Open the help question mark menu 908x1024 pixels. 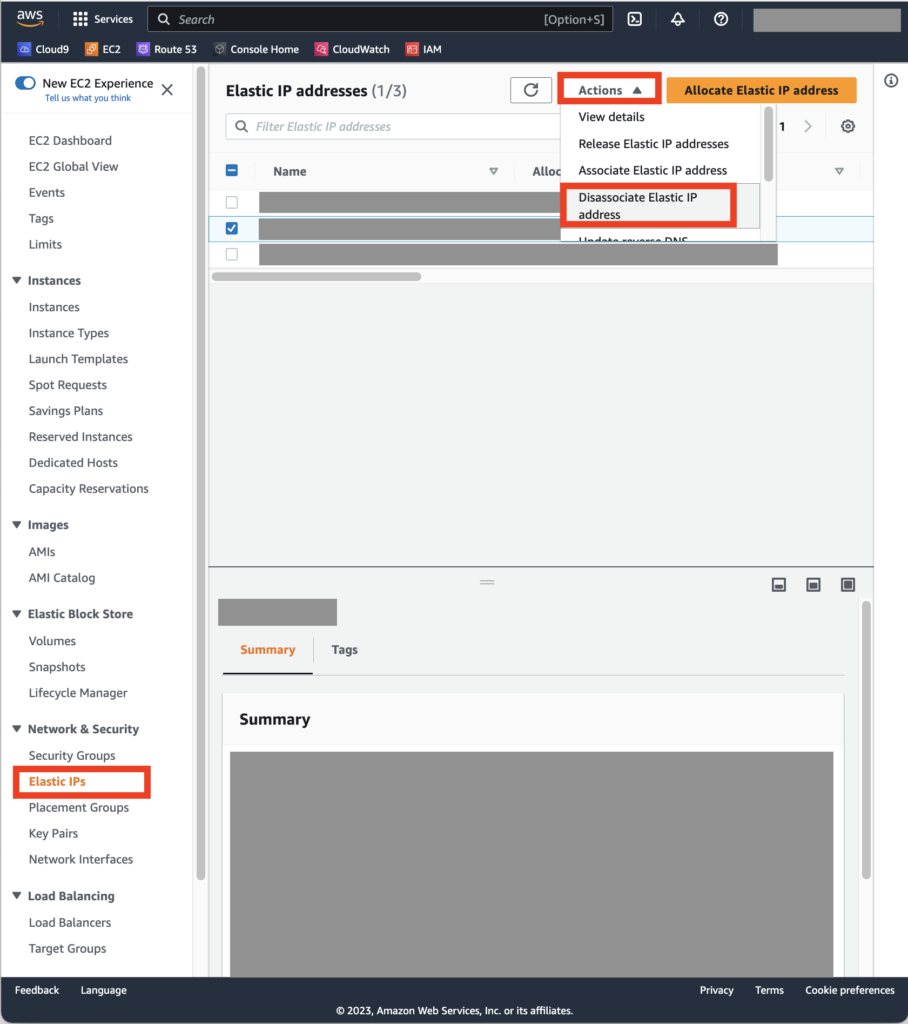[x=721, y=19]
